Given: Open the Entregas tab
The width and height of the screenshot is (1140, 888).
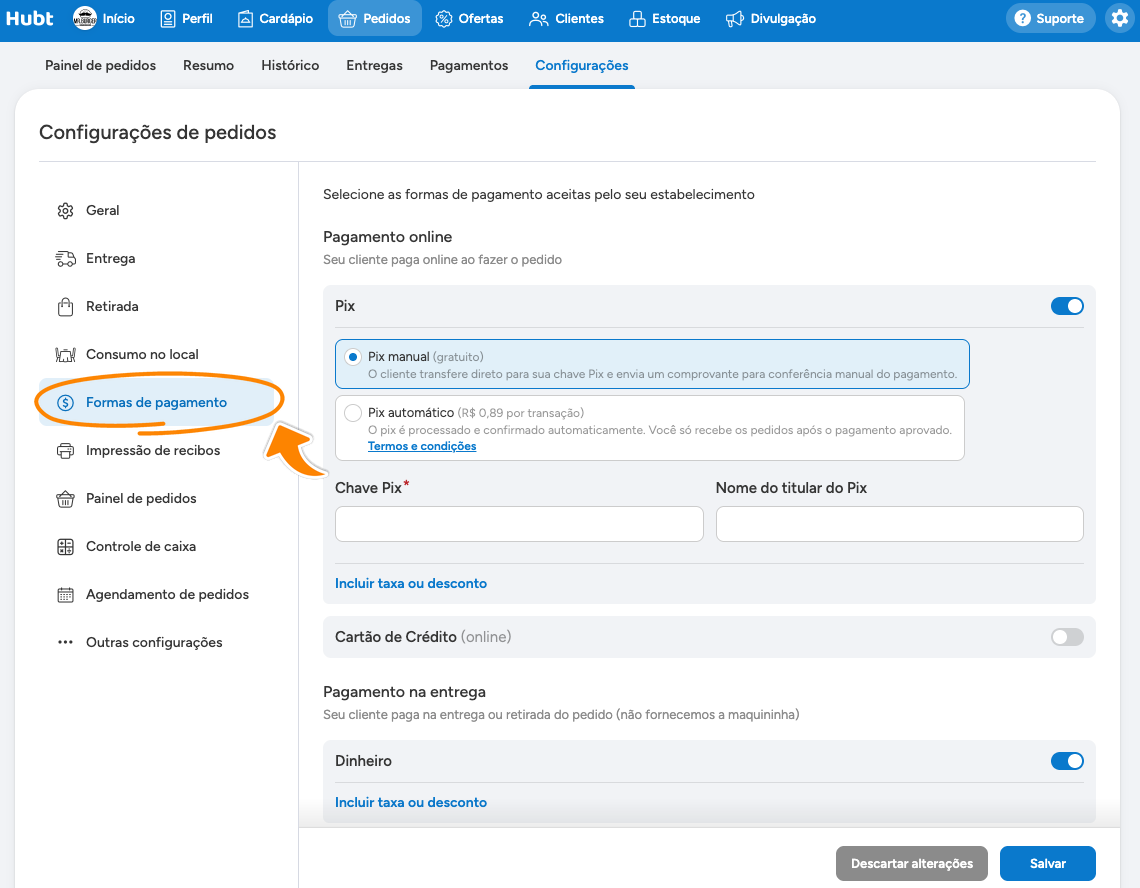Looking at the screenshot, I should point(374,65).
